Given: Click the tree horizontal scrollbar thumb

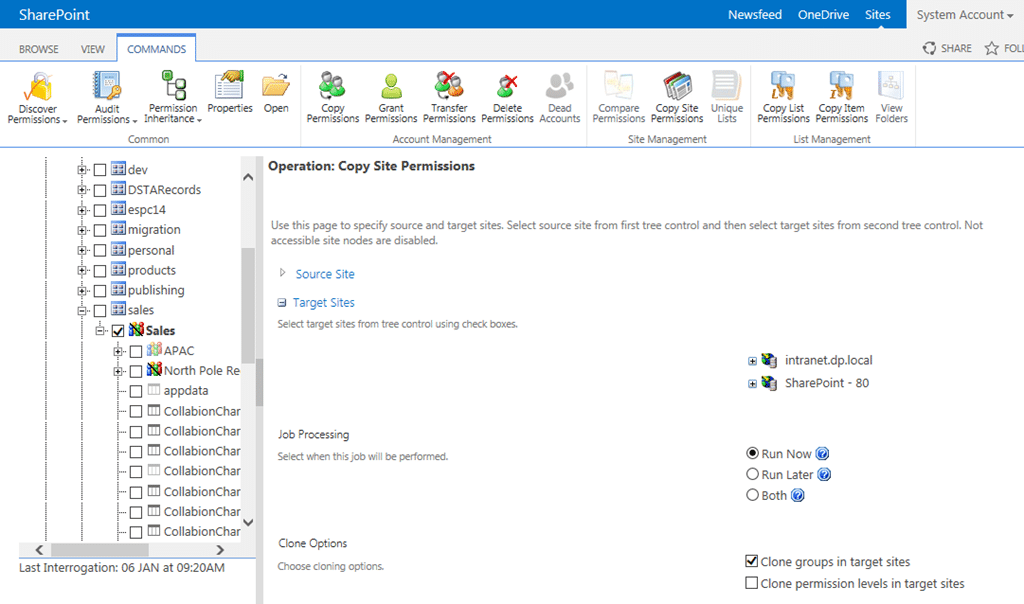Looking at the screenshot, I should tap(99, 550).
